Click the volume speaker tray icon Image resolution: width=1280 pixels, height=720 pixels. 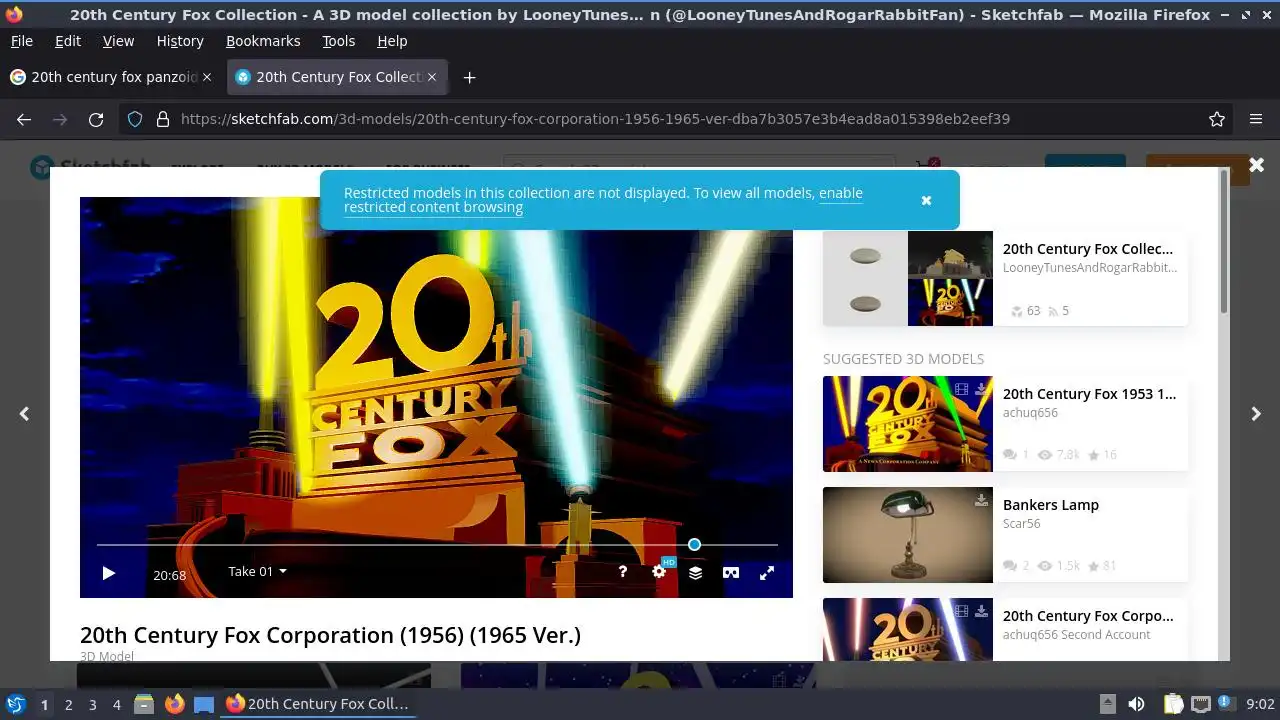click(x=1136, y=704)
